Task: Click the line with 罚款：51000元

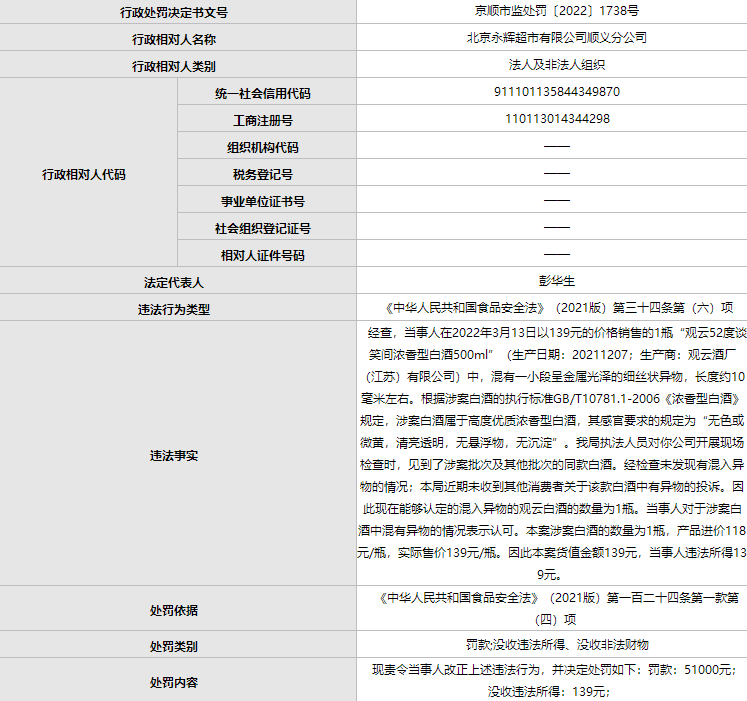Action: [554, 670]
